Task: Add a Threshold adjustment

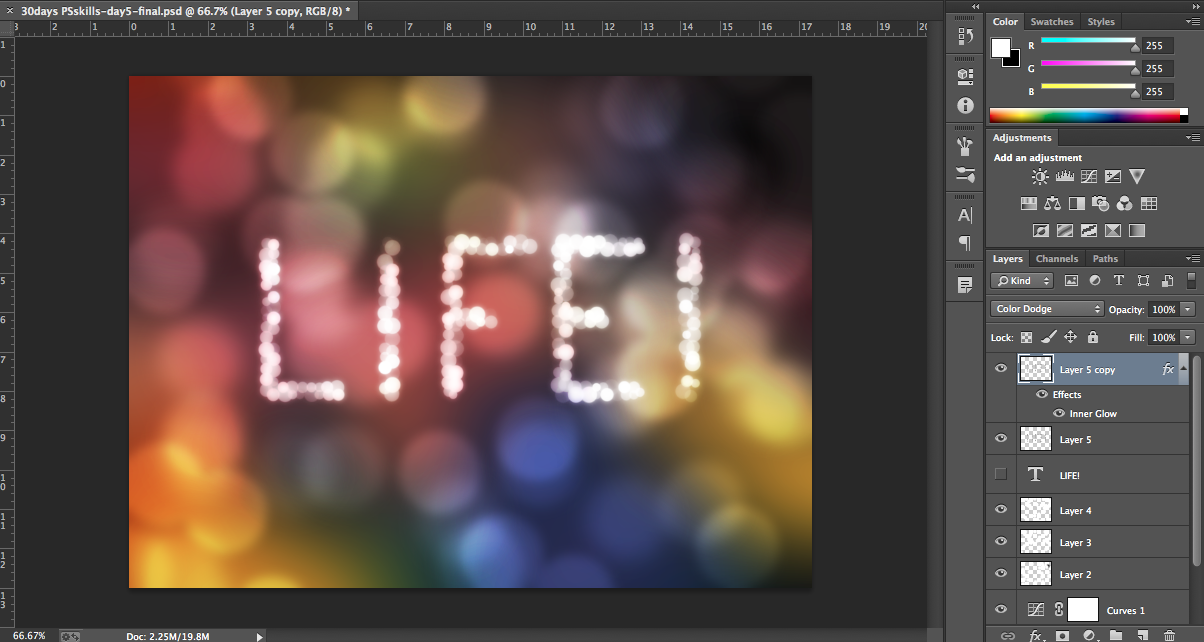Action: click(x=1088, y=231)
